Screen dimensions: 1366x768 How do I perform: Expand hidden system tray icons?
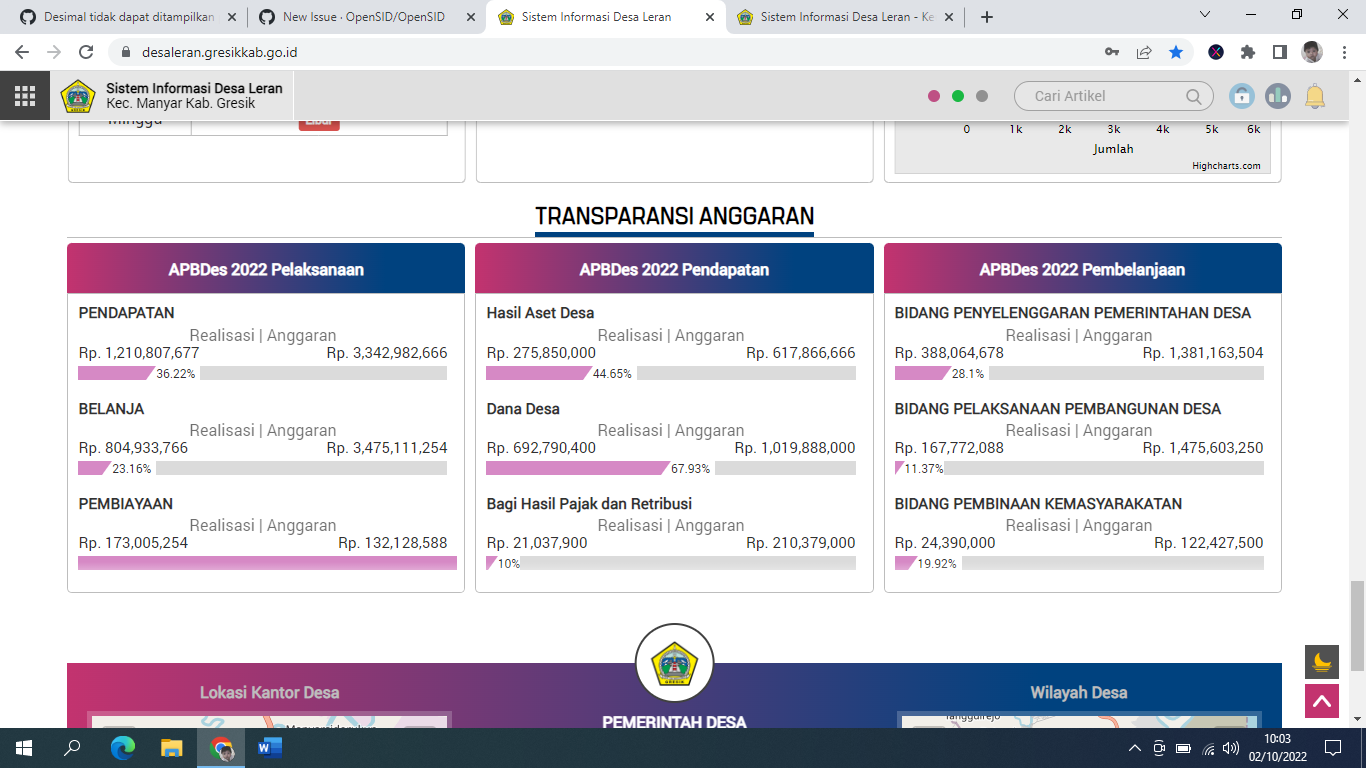pyautogui.click(x=1135, y=747)
